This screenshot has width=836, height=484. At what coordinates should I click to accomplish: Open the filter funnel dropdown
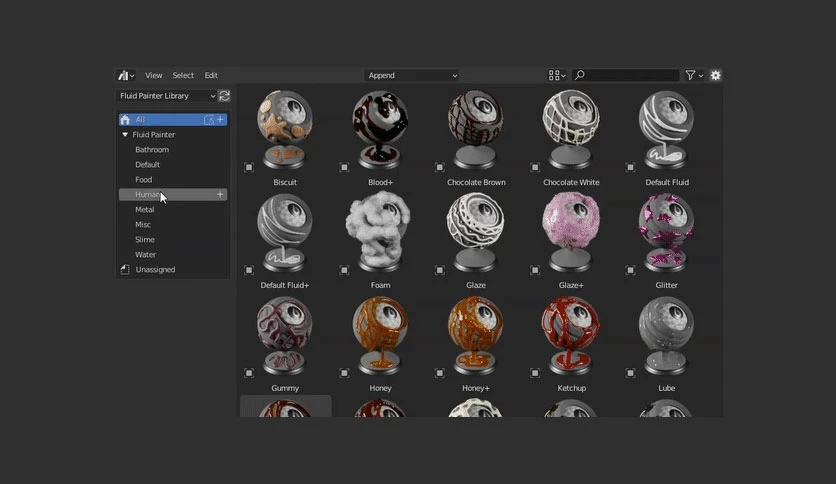(694, 75)
